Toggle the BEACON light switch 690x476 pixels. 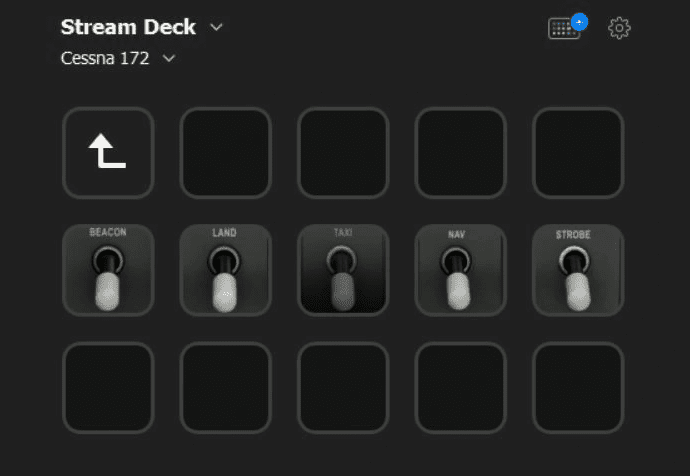click(x=108, y=270)
